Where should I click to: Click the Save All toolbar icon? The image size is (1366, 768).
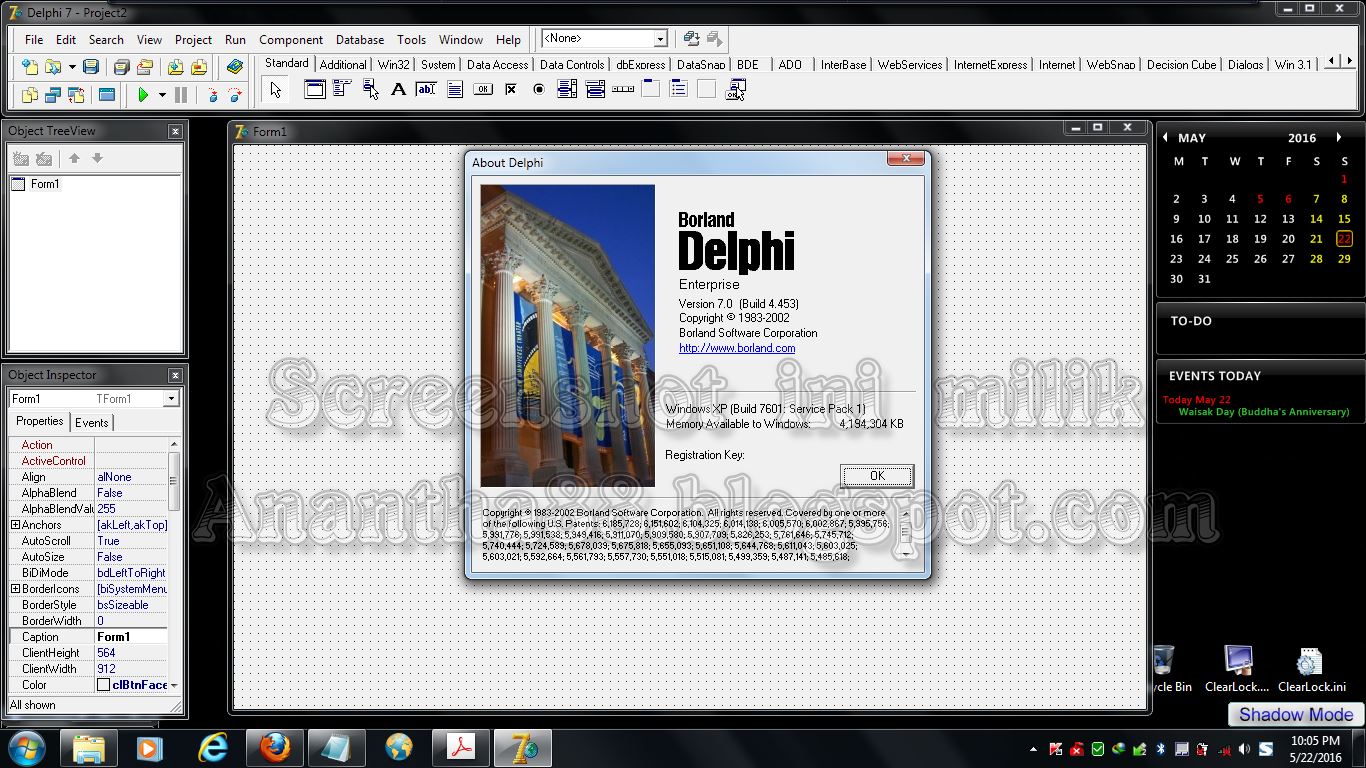[x=121, y=67]
